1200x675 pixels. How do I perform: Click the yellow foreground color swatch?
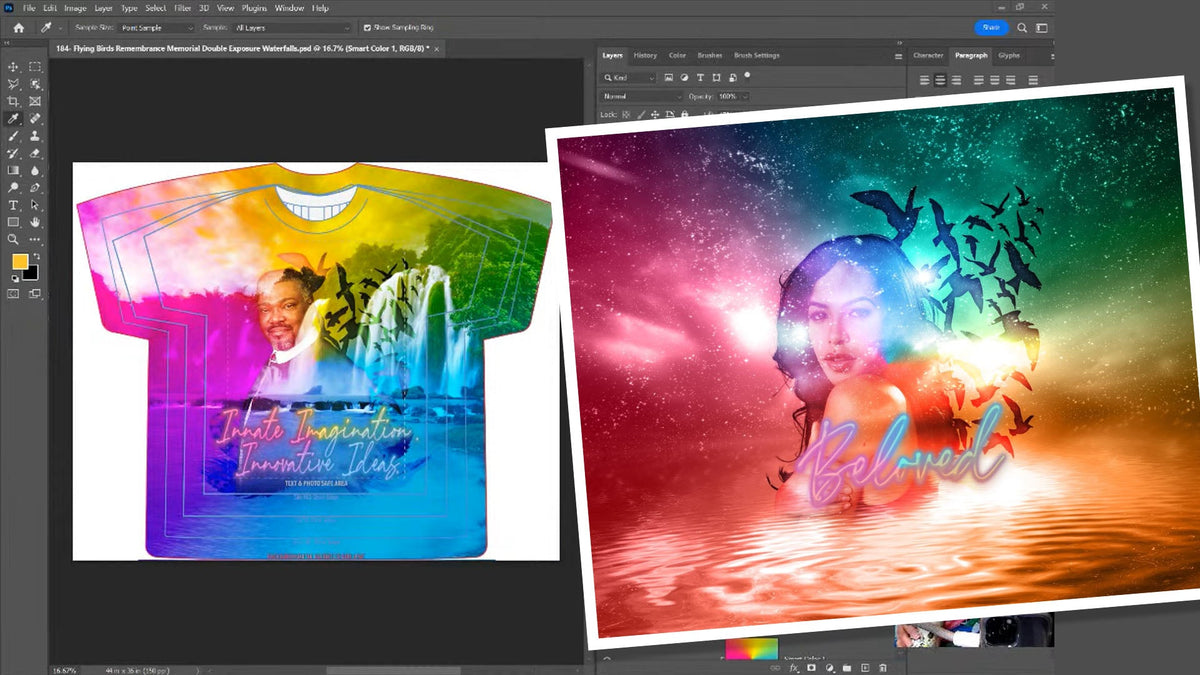coord(19,260)
